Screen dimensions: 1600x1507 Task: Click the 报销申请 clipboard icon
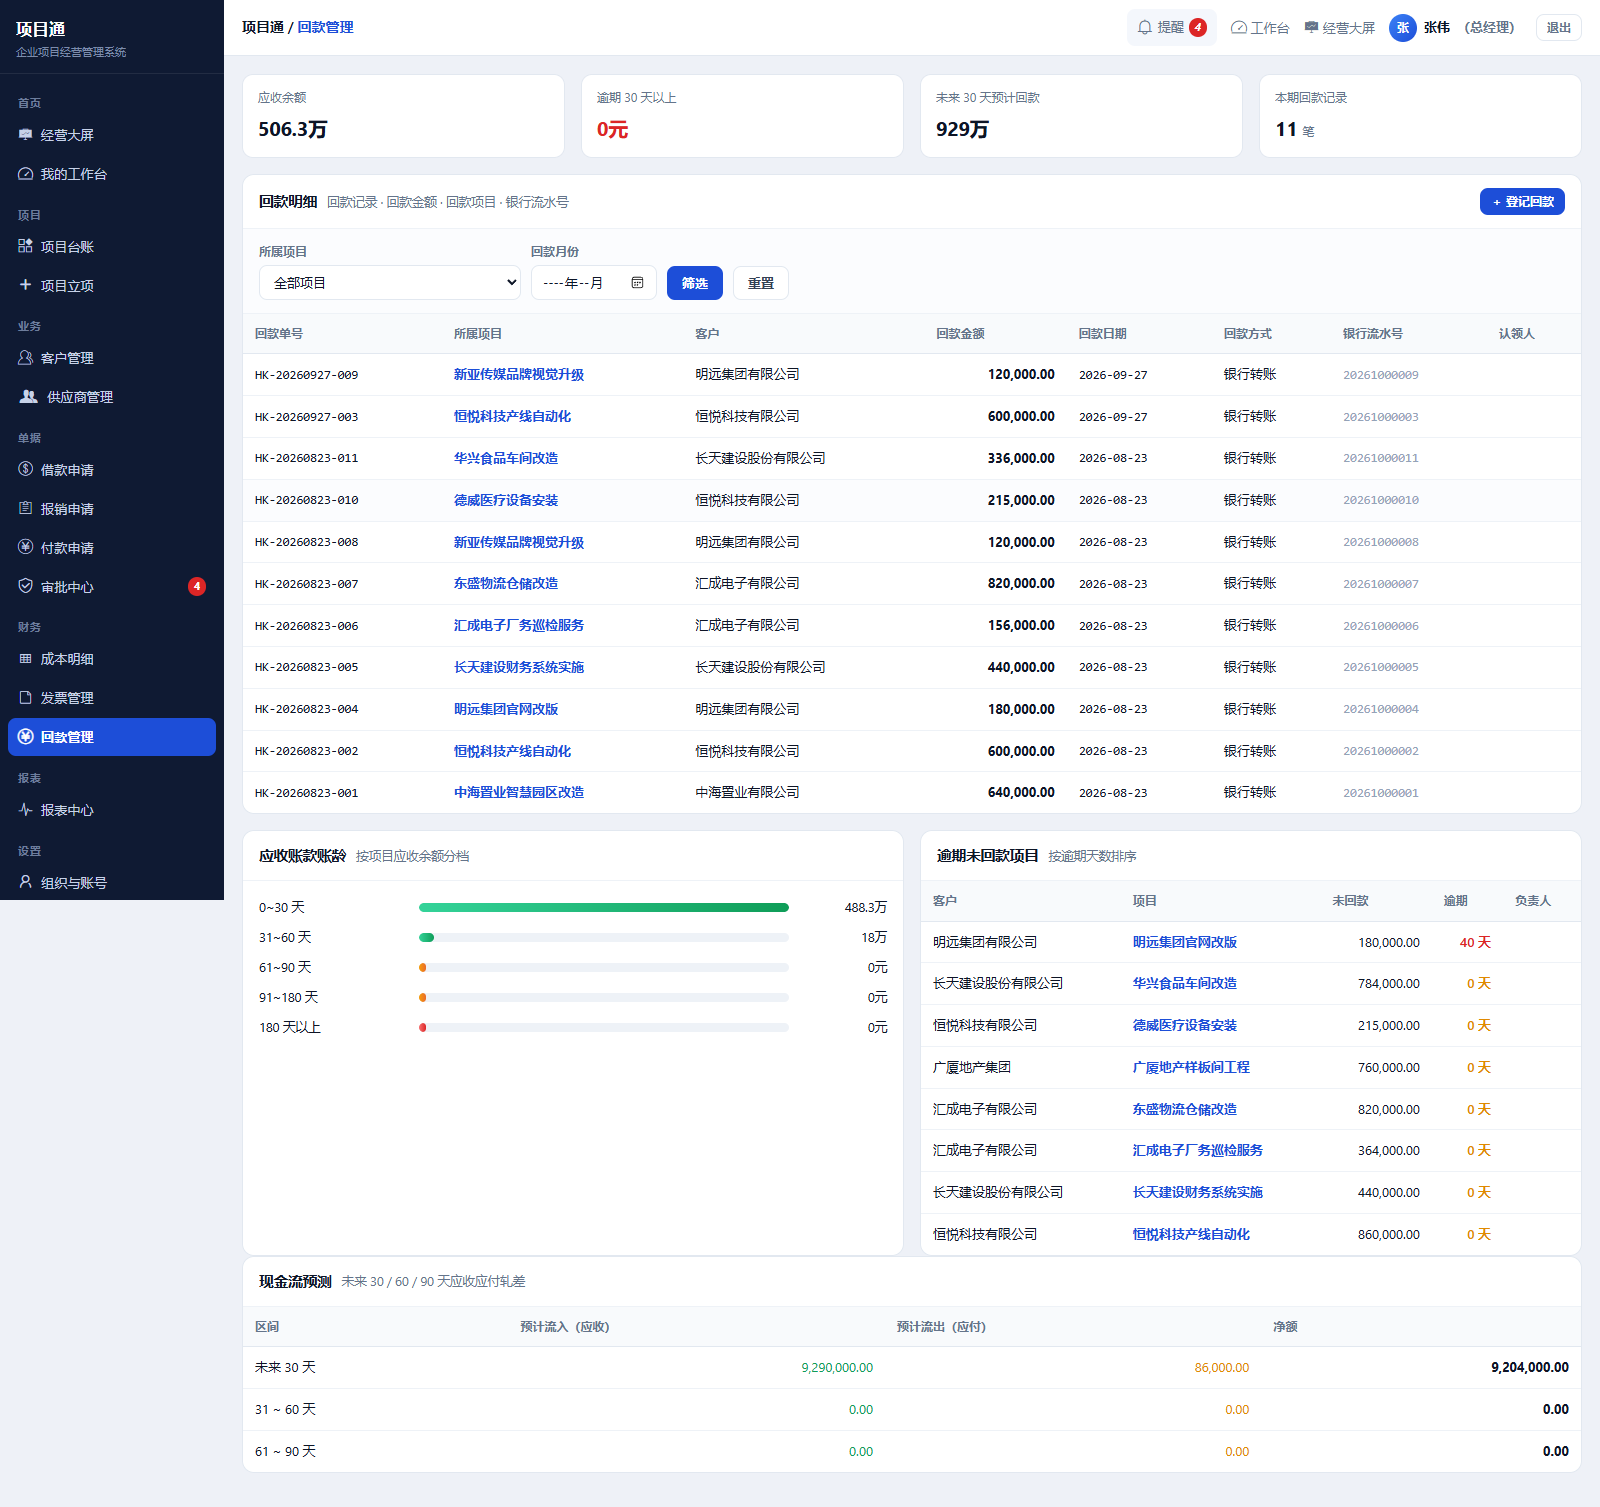point(26,508)
